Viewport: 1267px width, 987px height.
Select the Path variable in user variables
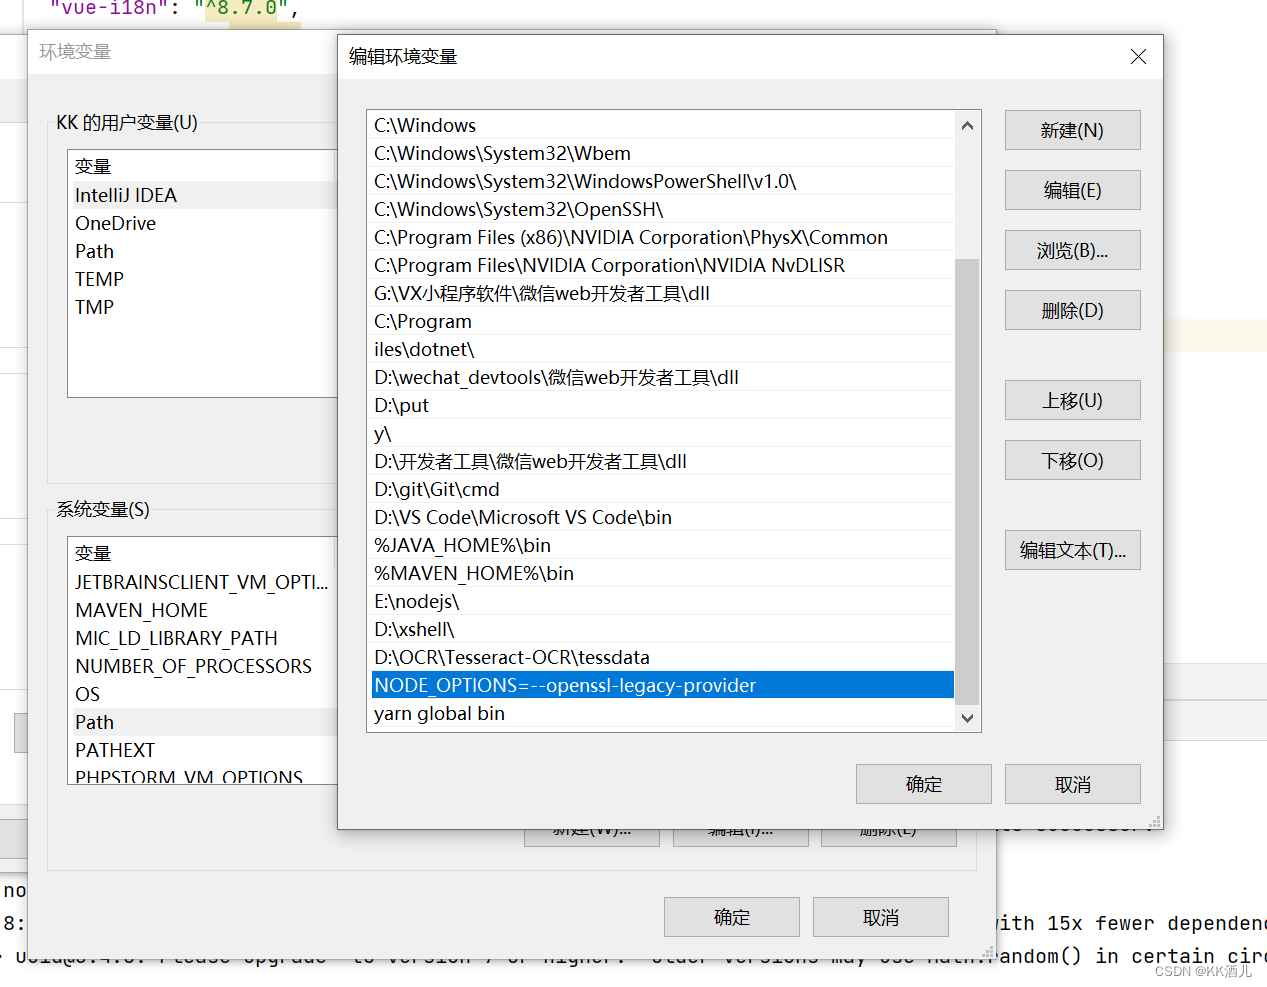point(94,251)
